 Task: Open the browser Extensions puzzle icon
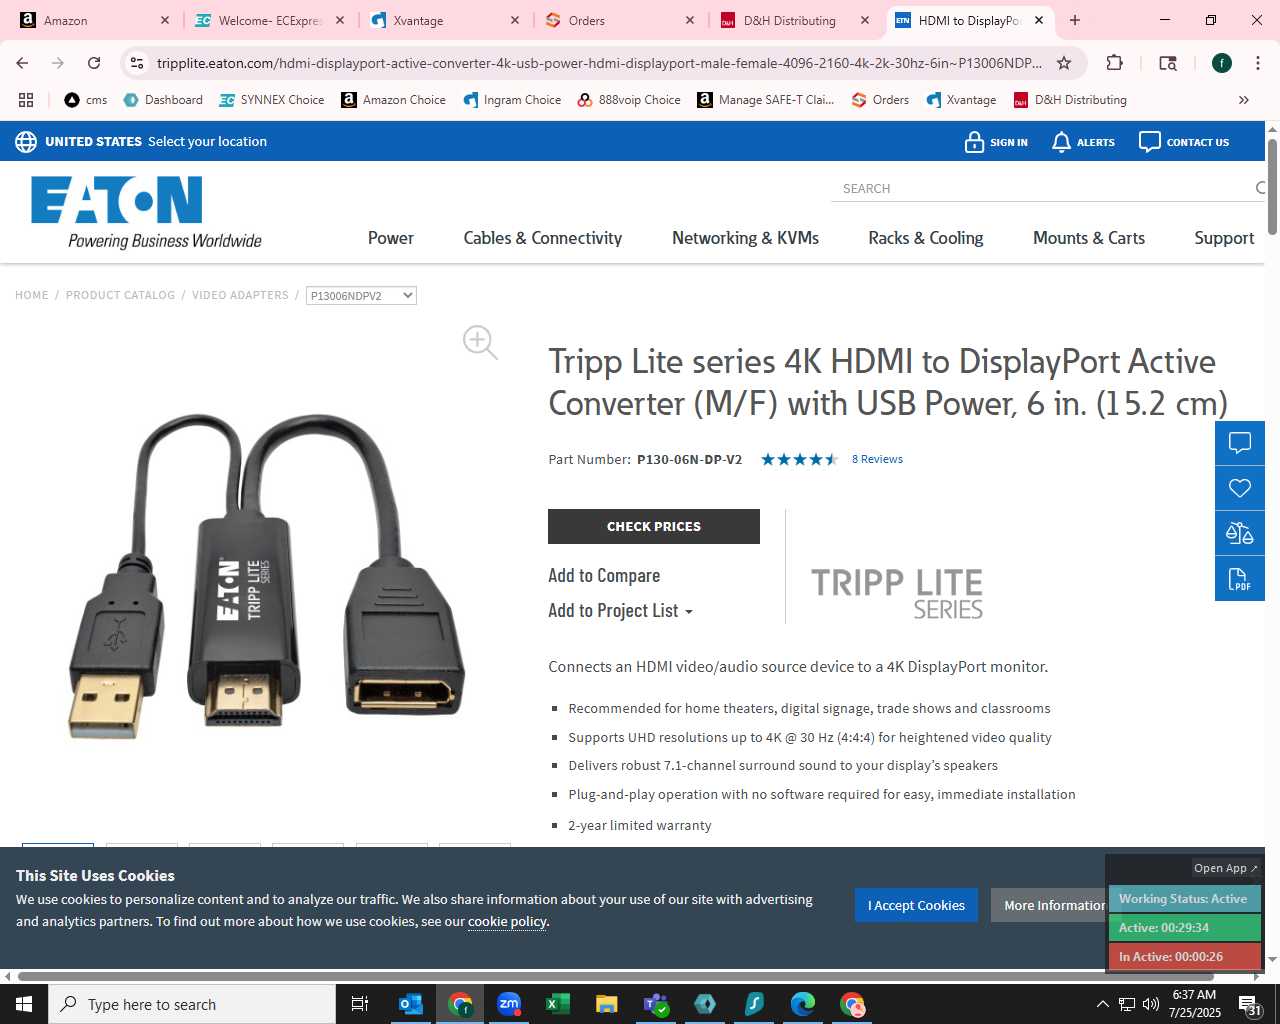[x=1114, y=63]
